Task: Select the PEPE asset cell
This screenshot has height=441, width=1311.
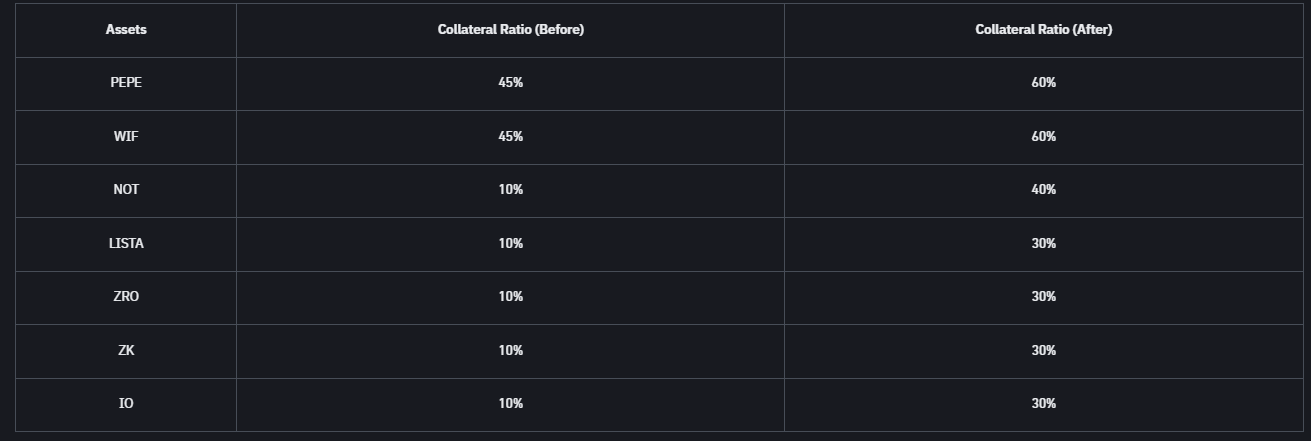Action: click(126, 83)
